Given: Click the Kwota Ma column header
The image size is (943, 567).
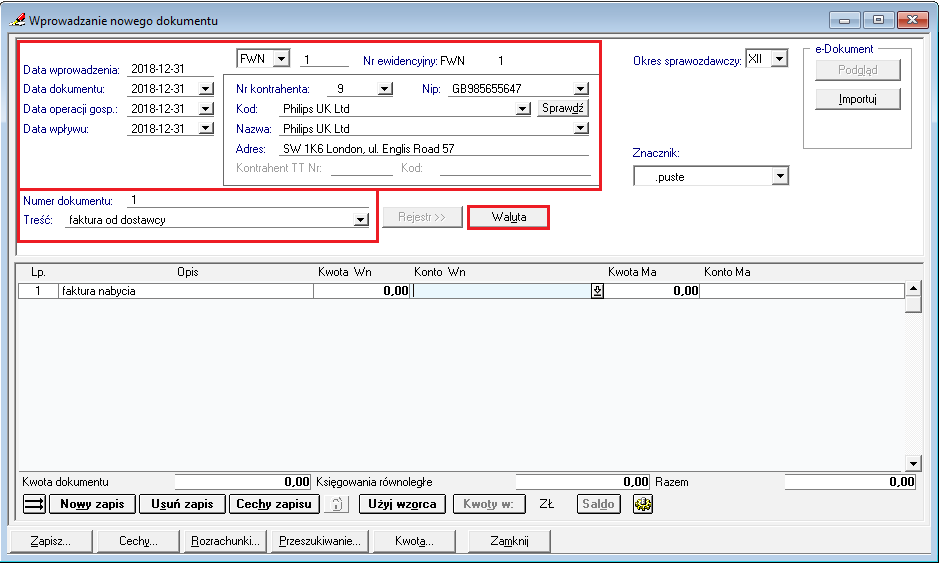Looking at the screenshot, I should tap(632, 272).
